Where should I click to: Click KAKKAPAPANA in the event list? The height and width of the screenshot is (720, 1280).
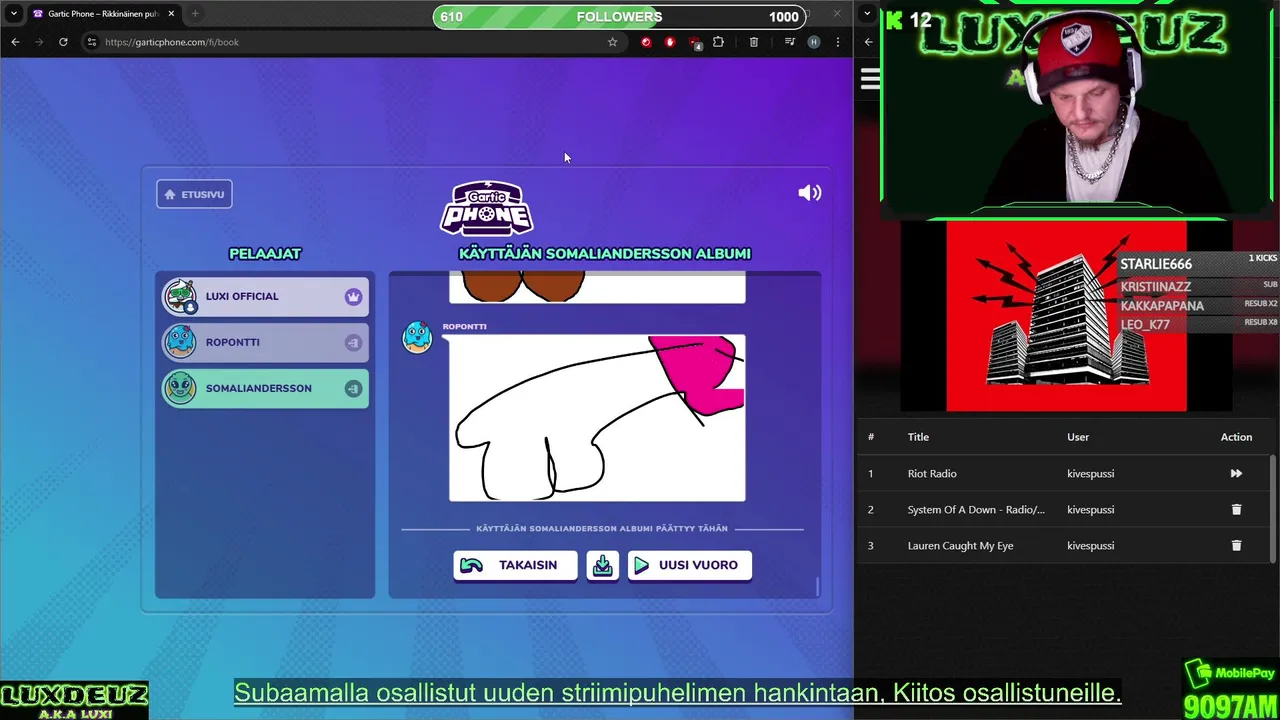[x=1162, y=306]
